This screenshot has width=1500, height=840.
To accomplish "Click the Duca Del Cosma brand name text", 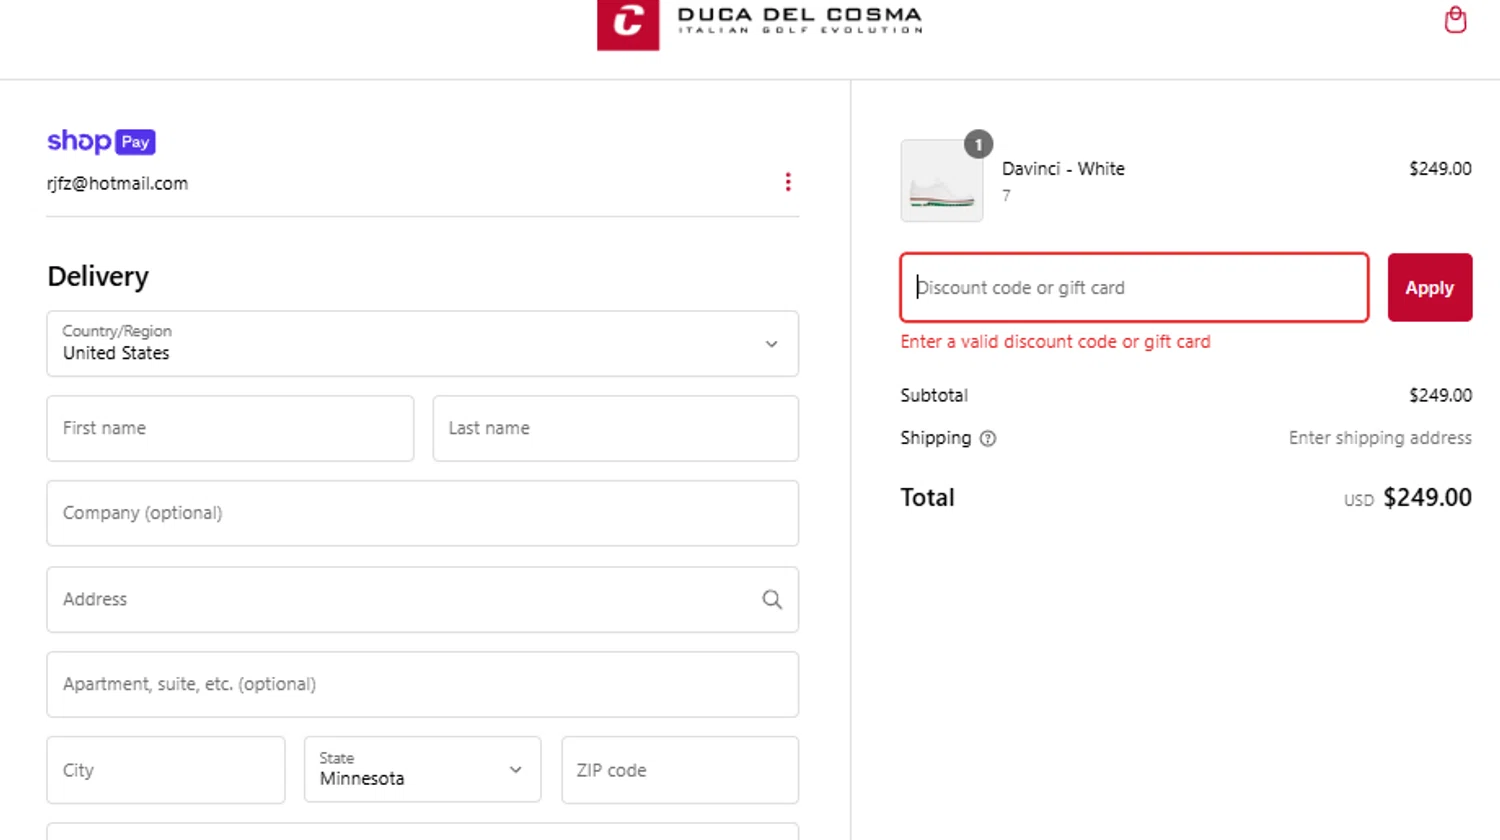I will (800, 15).
